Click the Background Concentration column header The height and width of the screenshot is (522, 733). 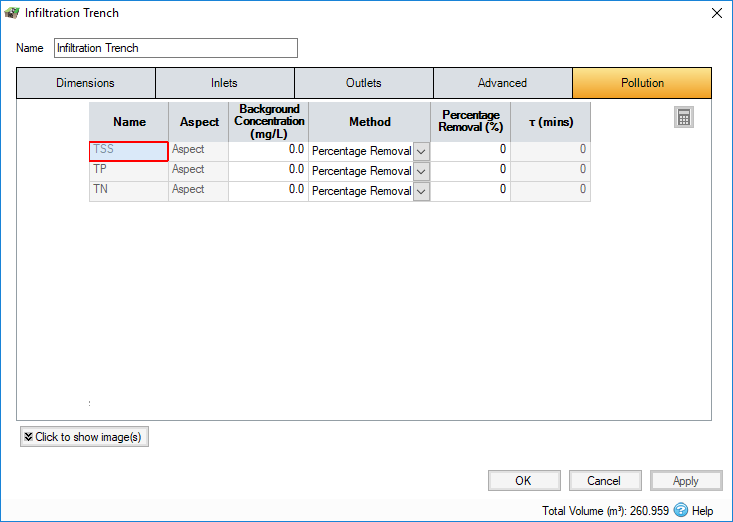pos(269,122)
